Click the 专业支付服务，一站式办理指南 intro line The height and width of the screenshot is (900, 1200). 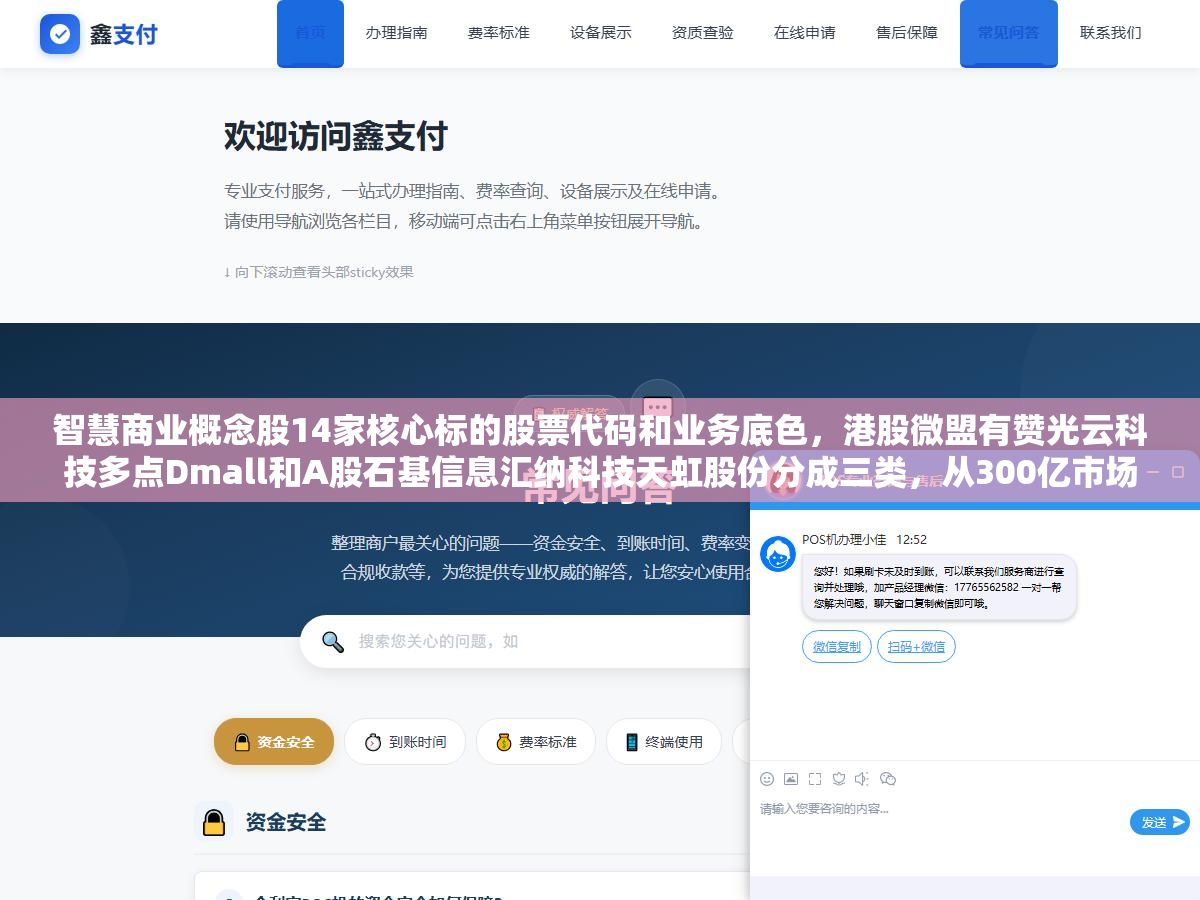(473, 190)
